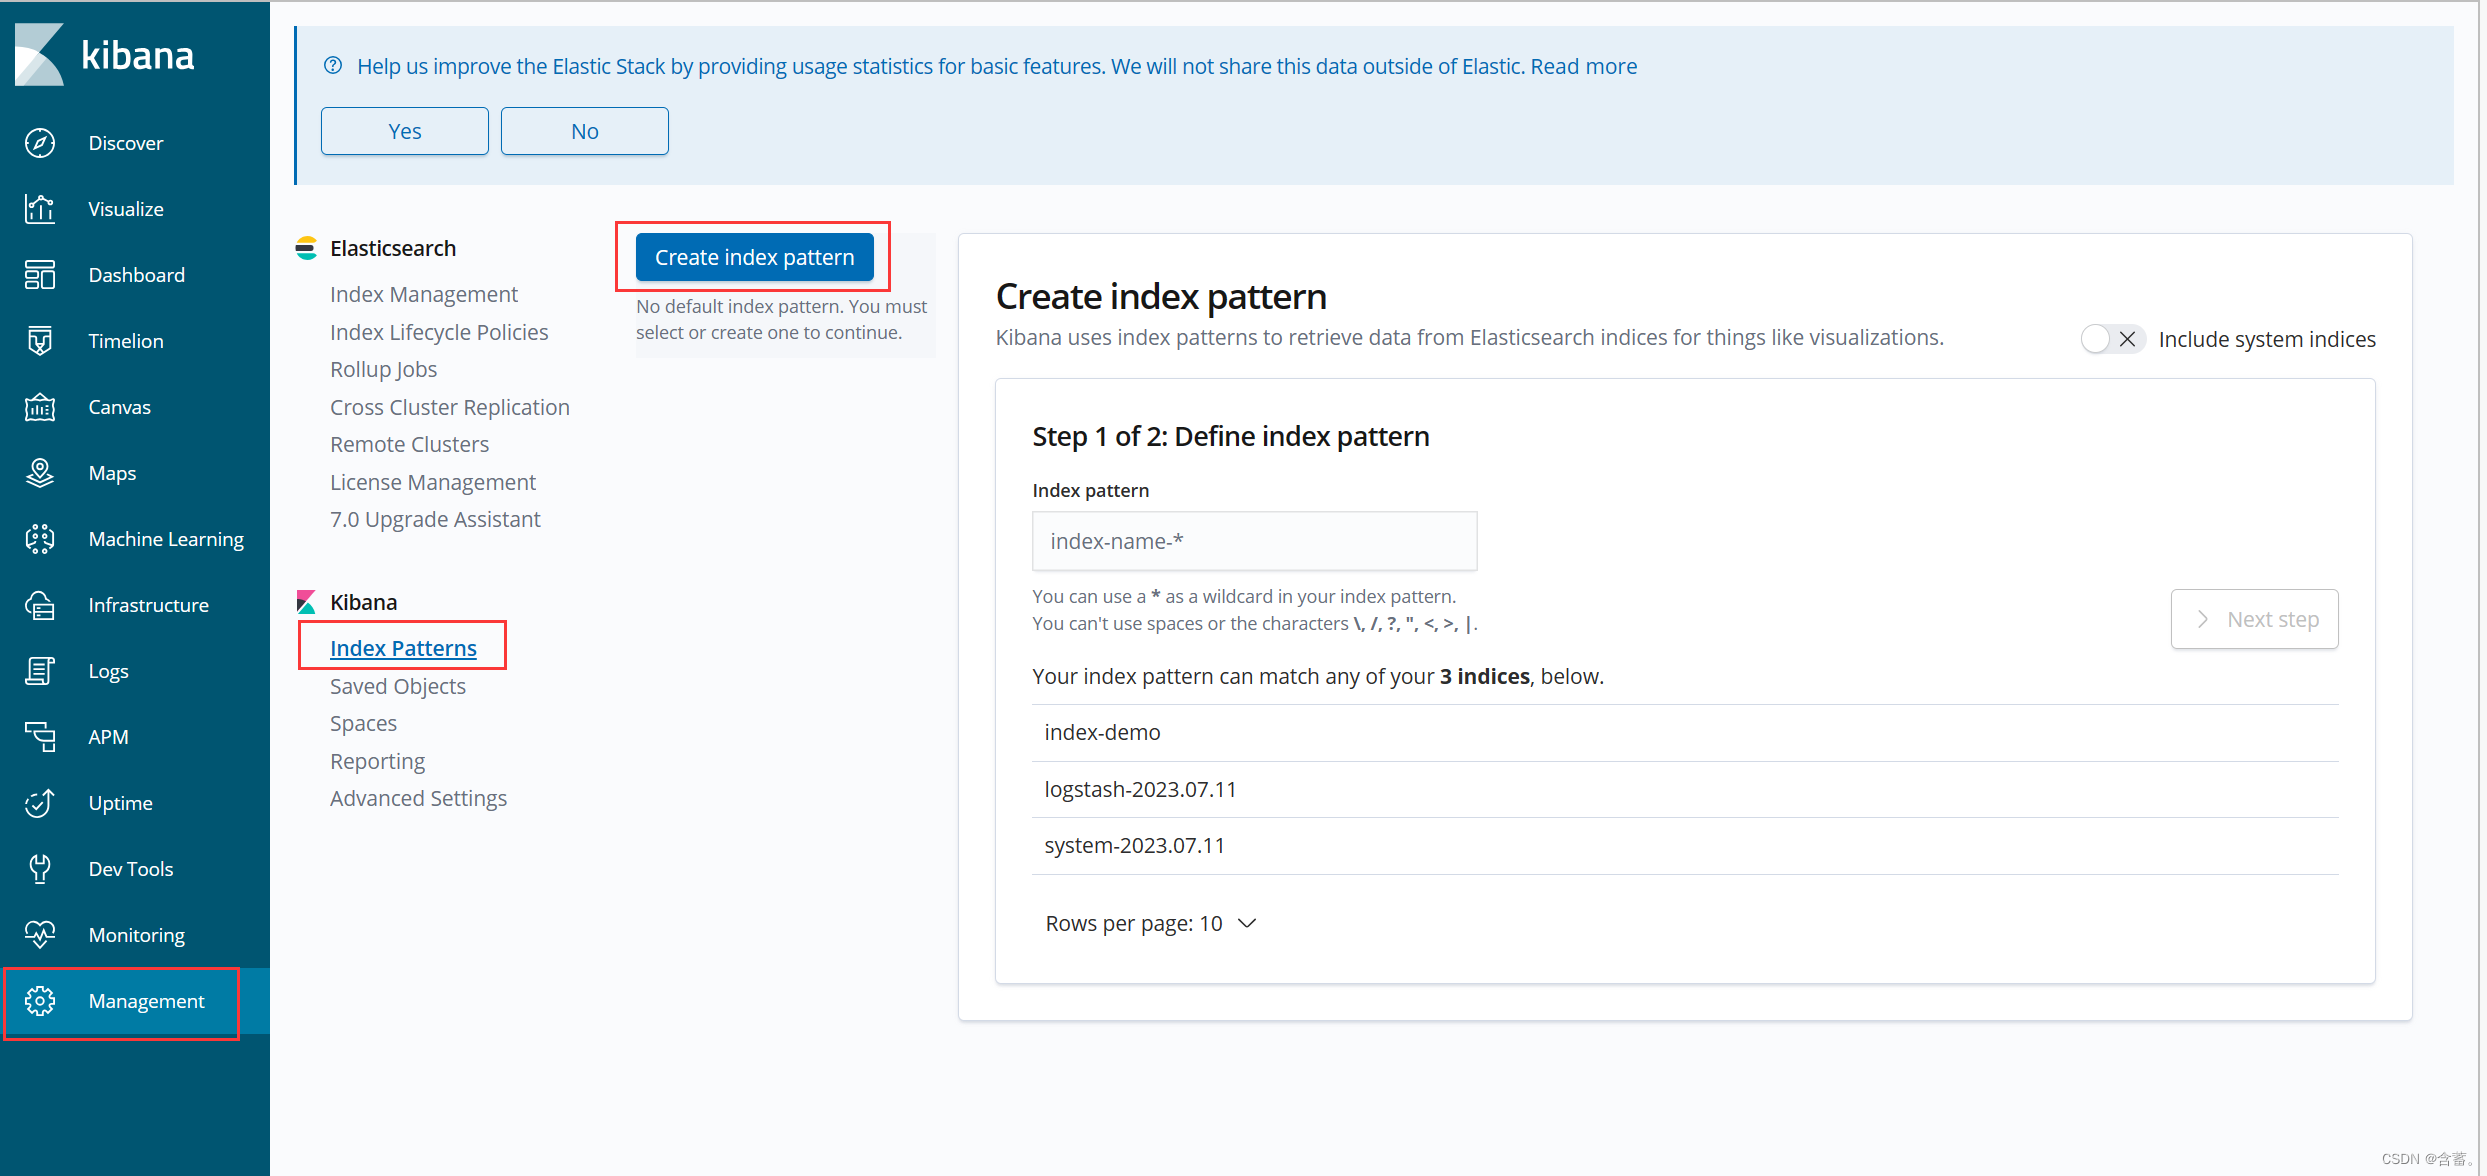The image size is (2487, 1176).
Task: Click the Machine Learning icon
Action: [x=40, y=539]
